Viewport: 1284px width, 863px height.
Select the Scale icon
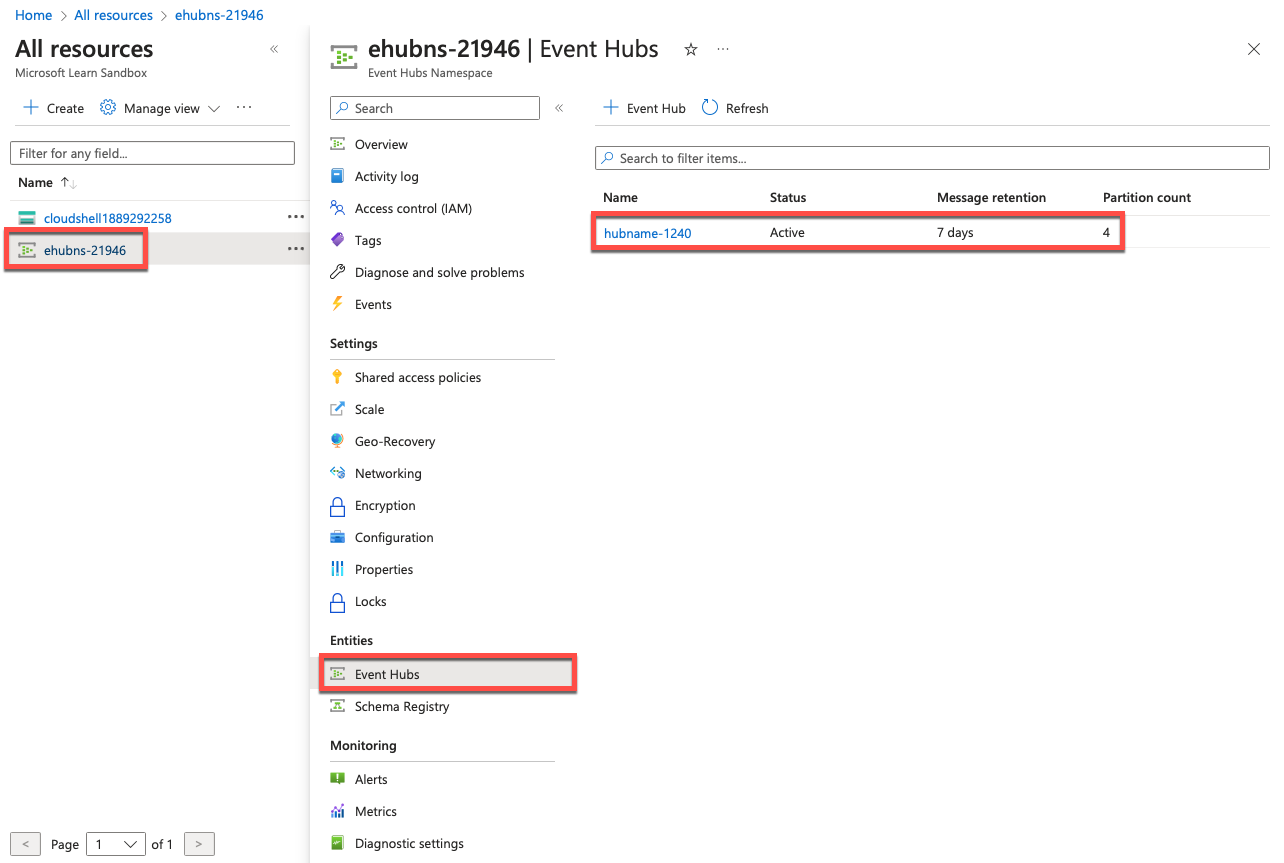tap(337, 409)
